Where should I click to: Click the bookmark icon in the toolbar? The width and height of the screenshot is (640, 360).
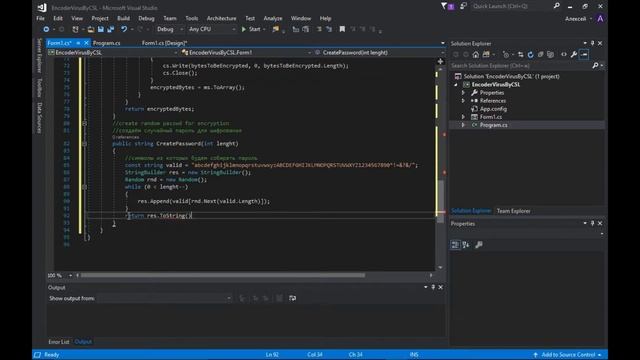[342, 29]
